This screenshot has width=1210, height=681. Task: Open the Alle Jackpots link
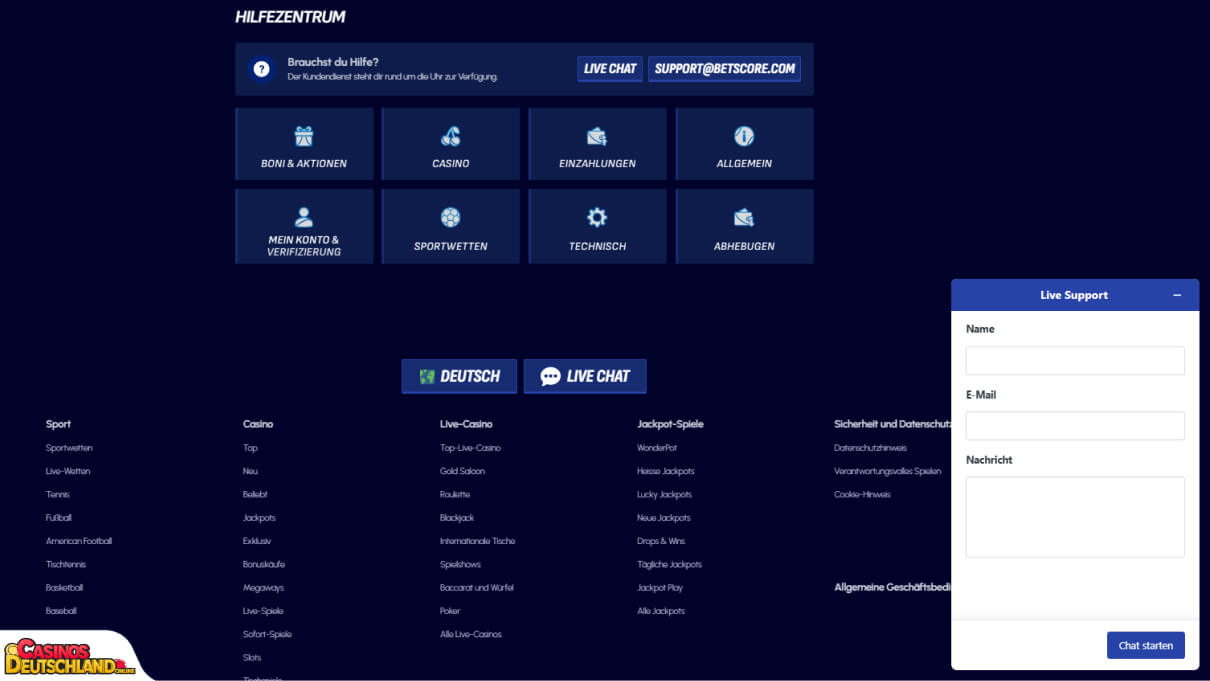pyautogui.click(x=661, y=611)
